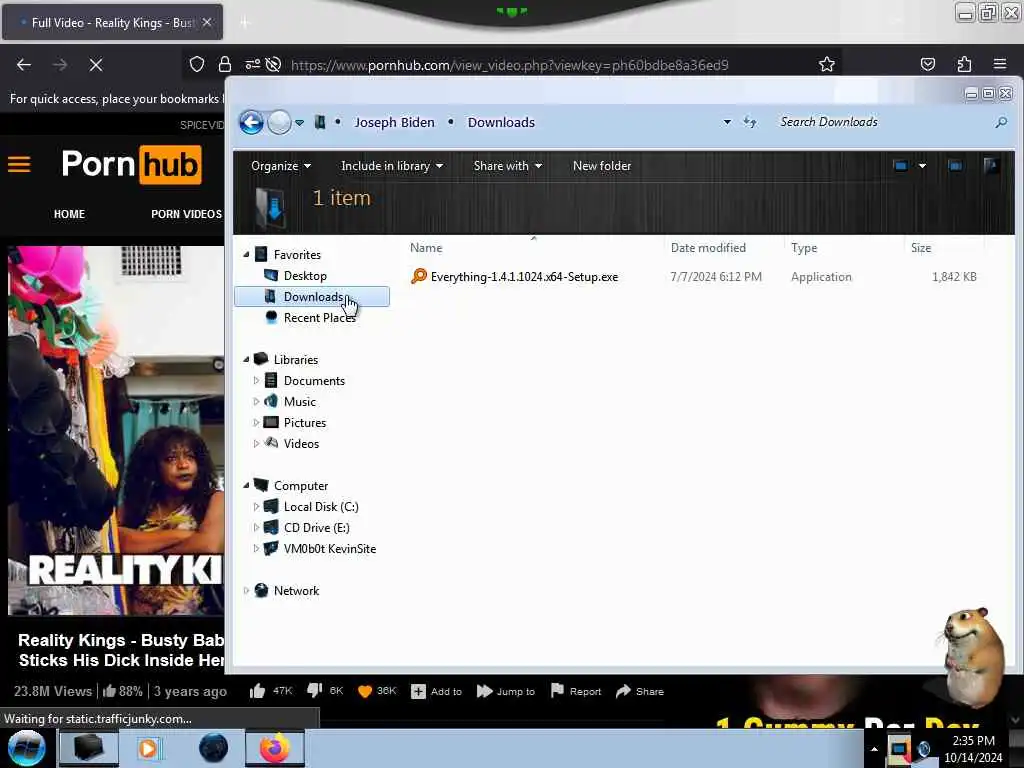Click Firefox tracking protection shield icon
The width and height of the screenshot is (1024, 768).
tap(197, 65)
